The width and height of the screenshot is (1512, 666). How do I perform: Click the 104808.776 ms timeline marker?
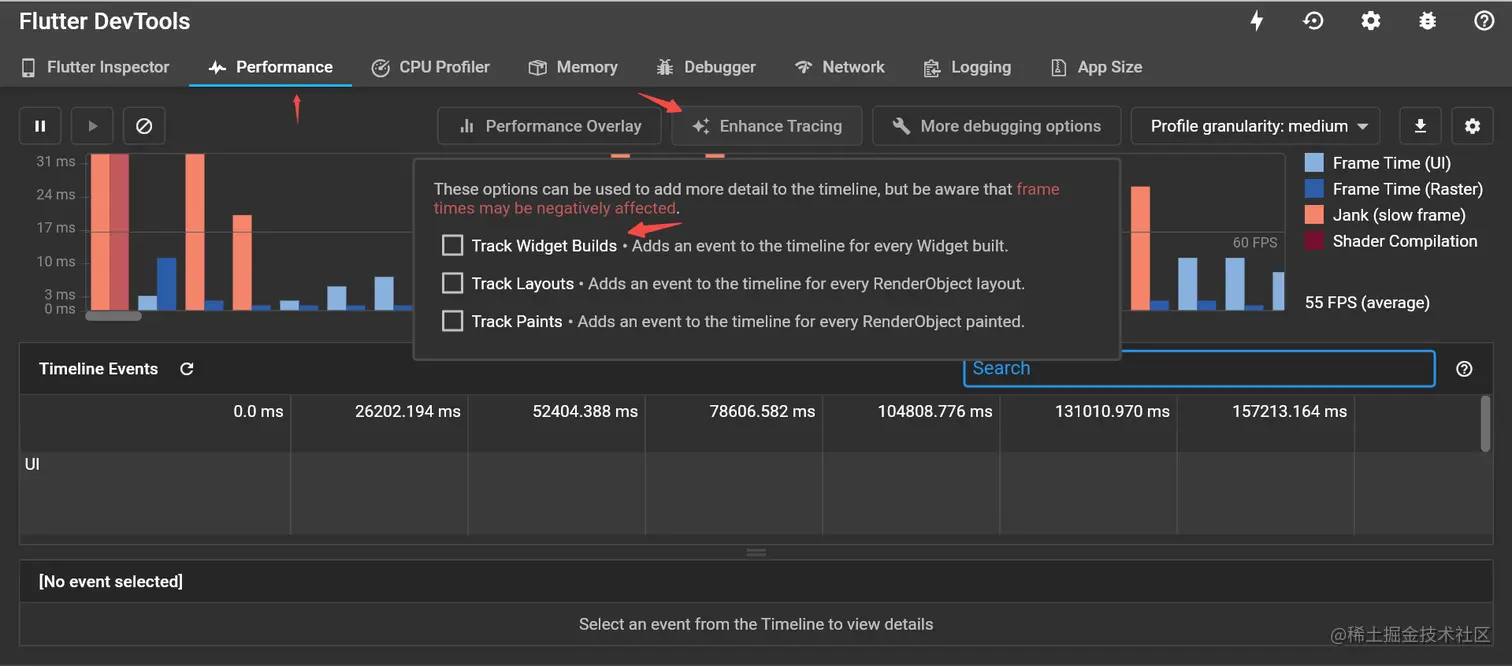tap(935, 411)
